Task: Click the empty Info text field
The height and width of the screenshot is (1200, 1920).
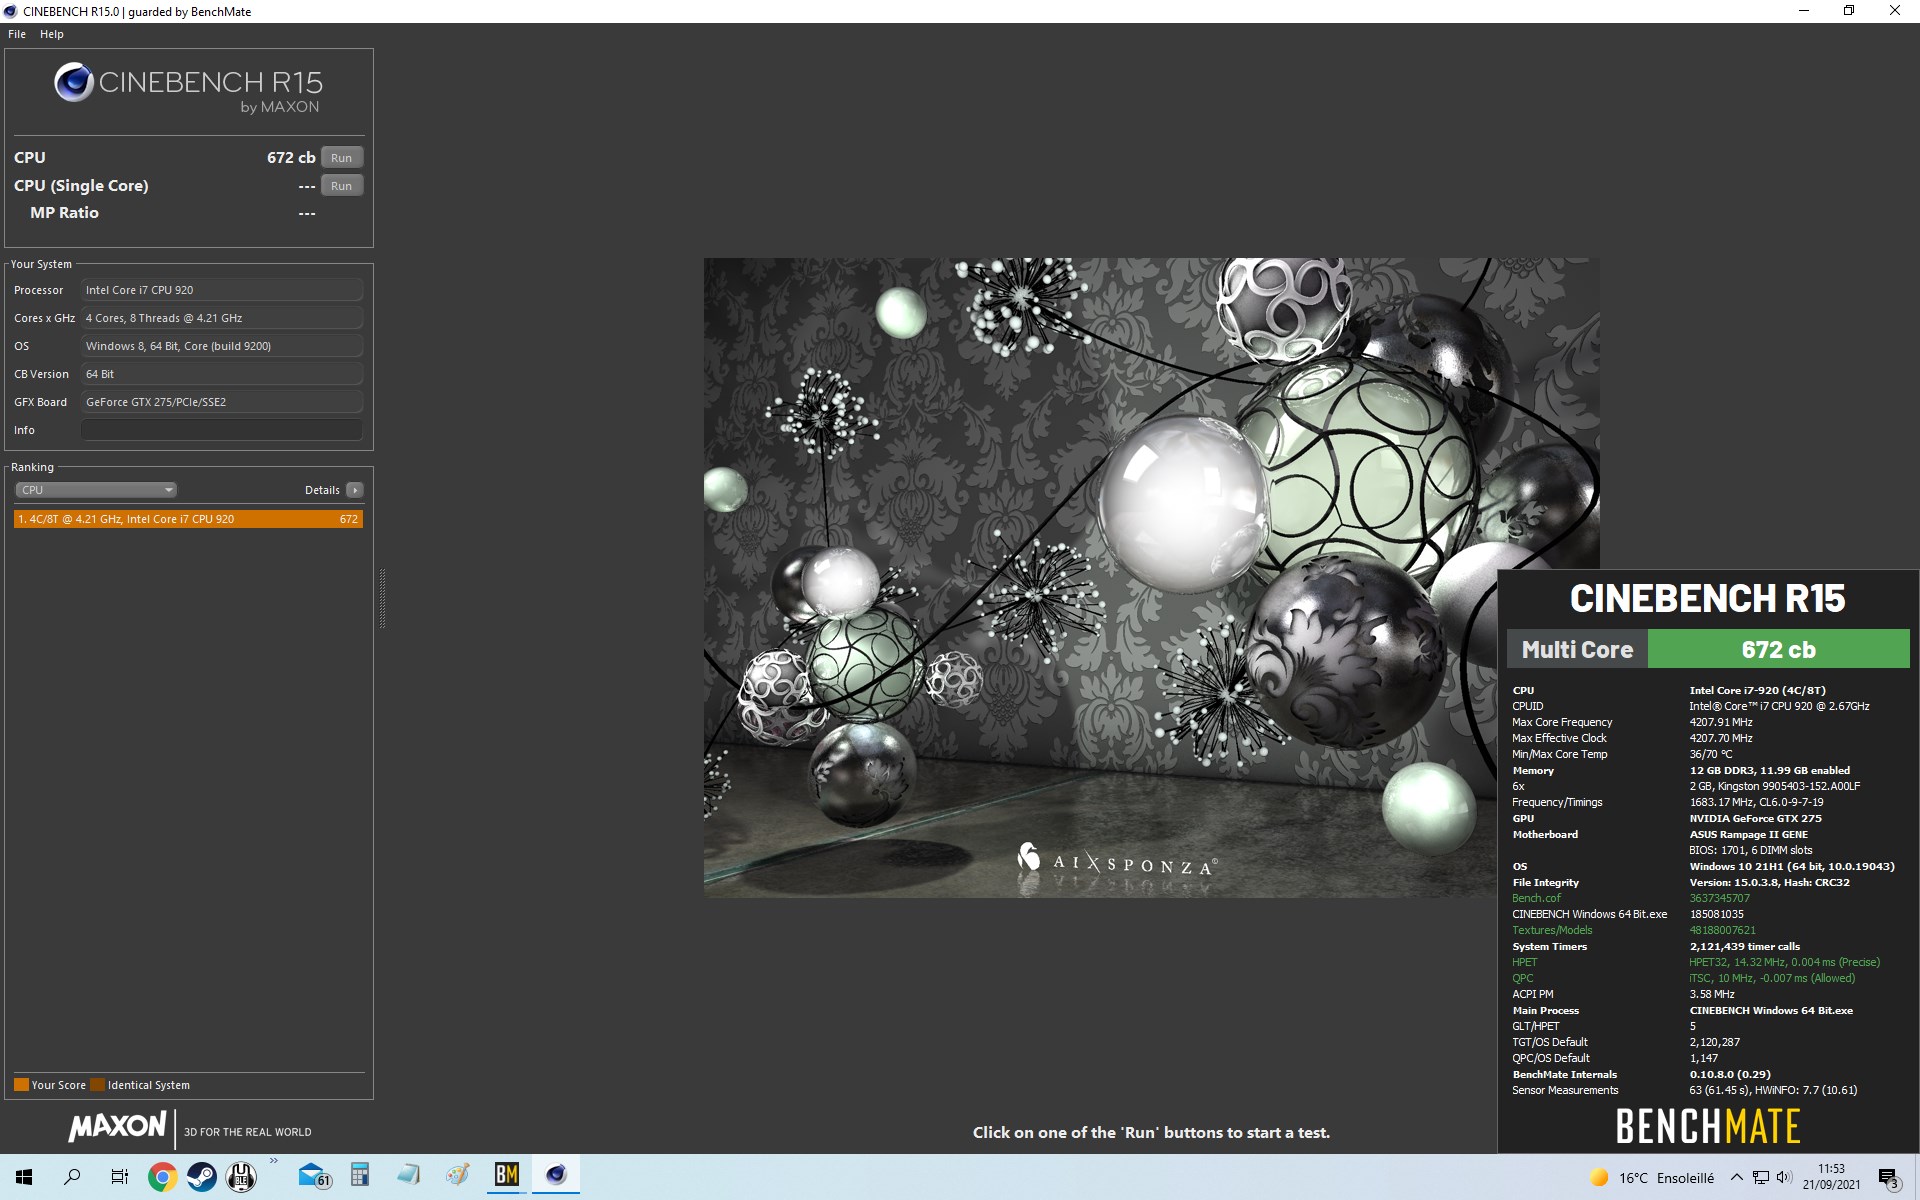Action: coord(222,430)
